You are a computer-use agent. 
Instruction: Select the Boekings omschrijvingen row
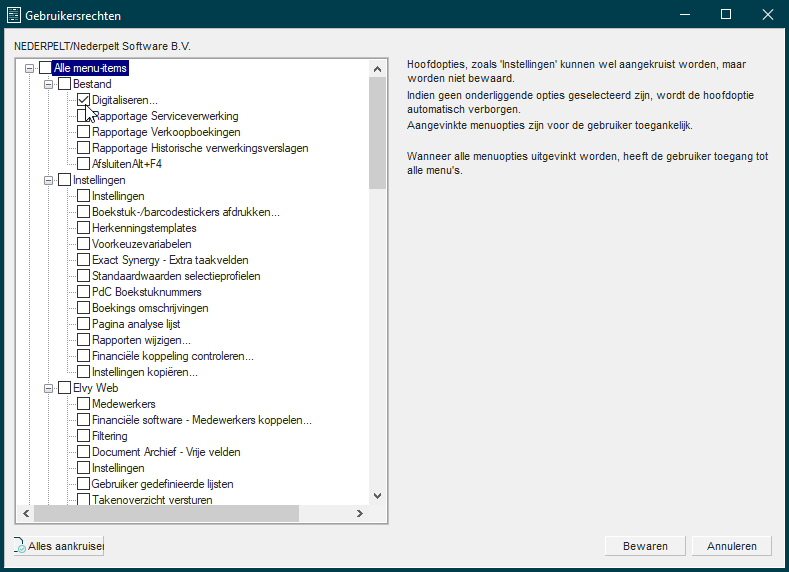point(150,308)
